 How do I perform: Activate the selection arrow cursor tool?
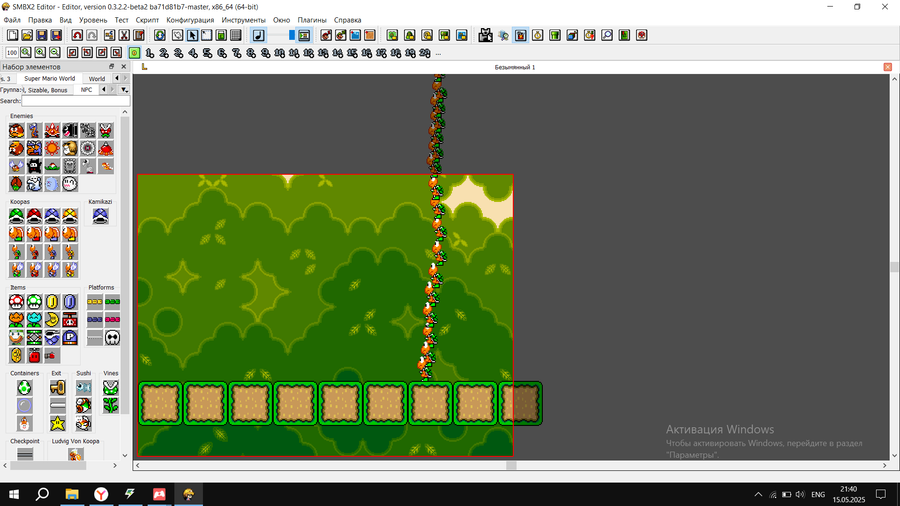[x=192, y=36]
